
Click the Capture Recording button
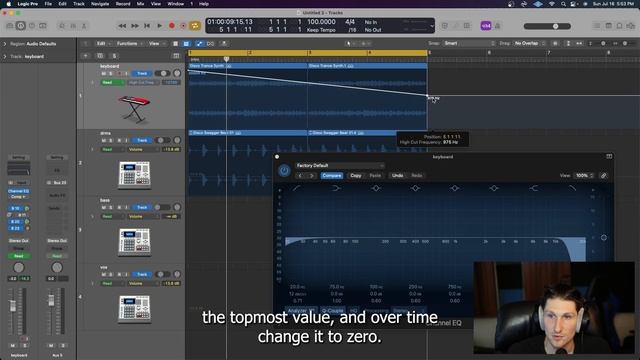click(x=183, y=26)
